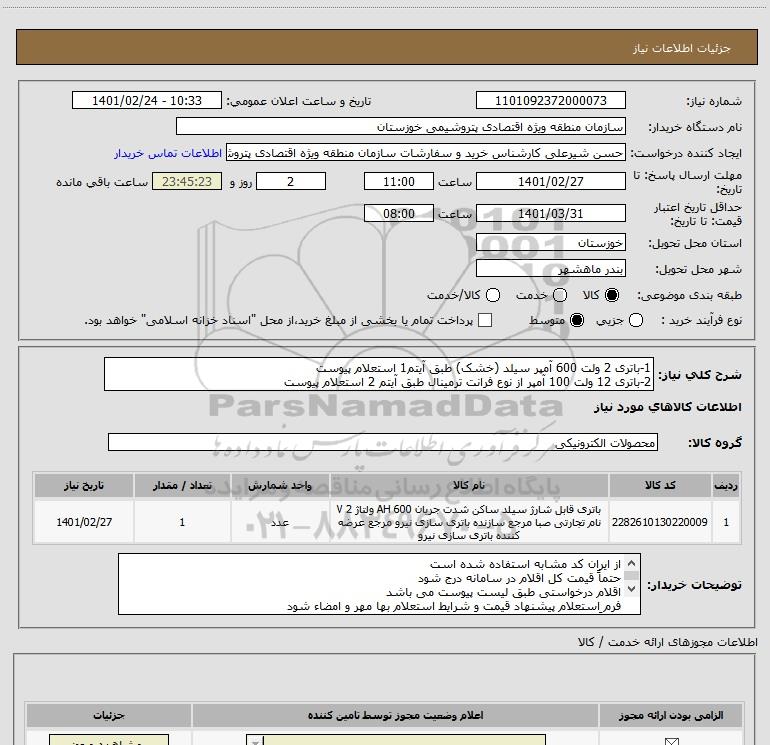The height and width of the screenshot is (745, 770).
Task: Toggle the mandatory license checkbox
Action: click(x=671, y=741)
